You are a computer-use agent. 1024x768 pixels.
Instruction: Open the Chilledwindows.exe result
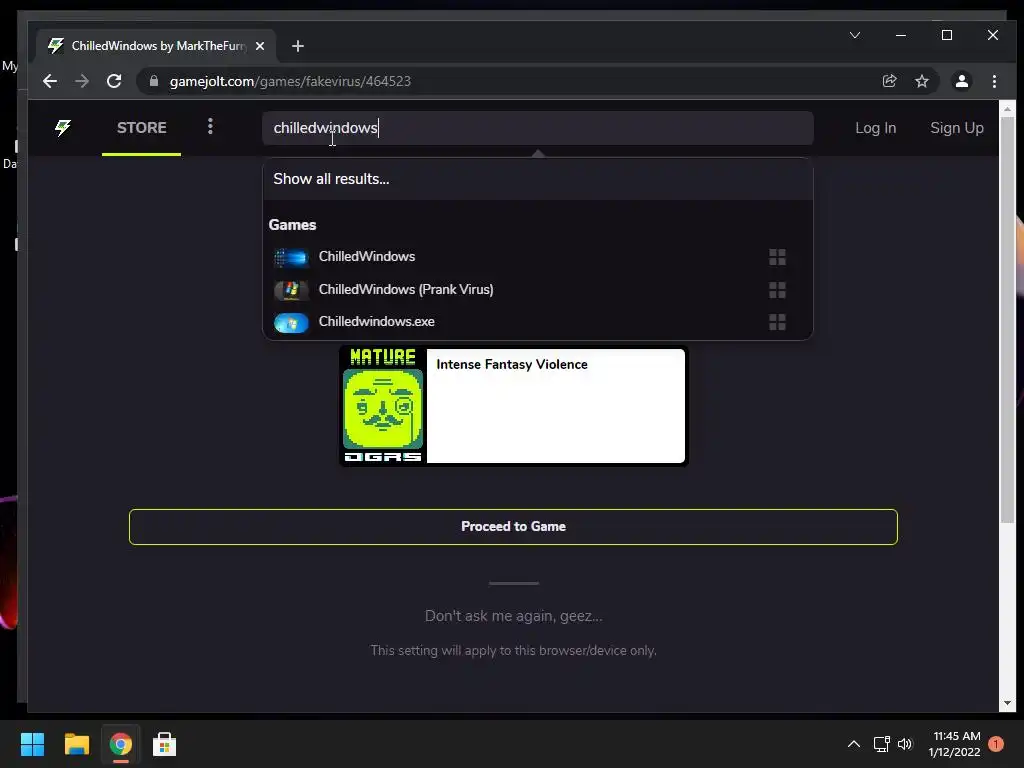(x=537, y=321)
